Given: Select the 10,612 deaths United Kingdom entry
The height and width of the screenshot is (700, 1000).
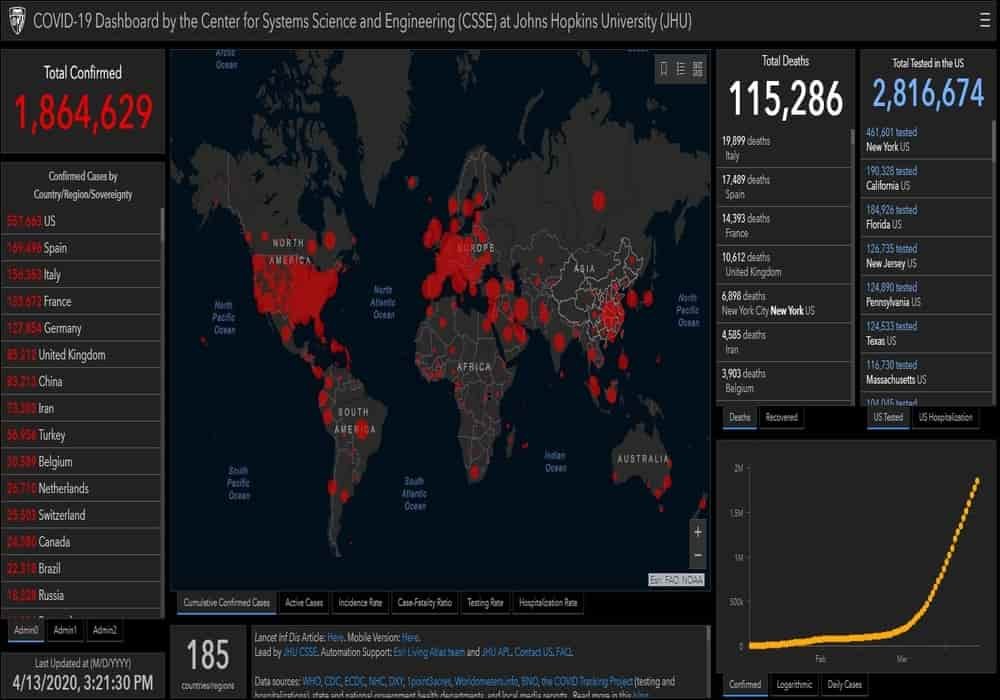Looking at the screenshot, I should [784, 265].
